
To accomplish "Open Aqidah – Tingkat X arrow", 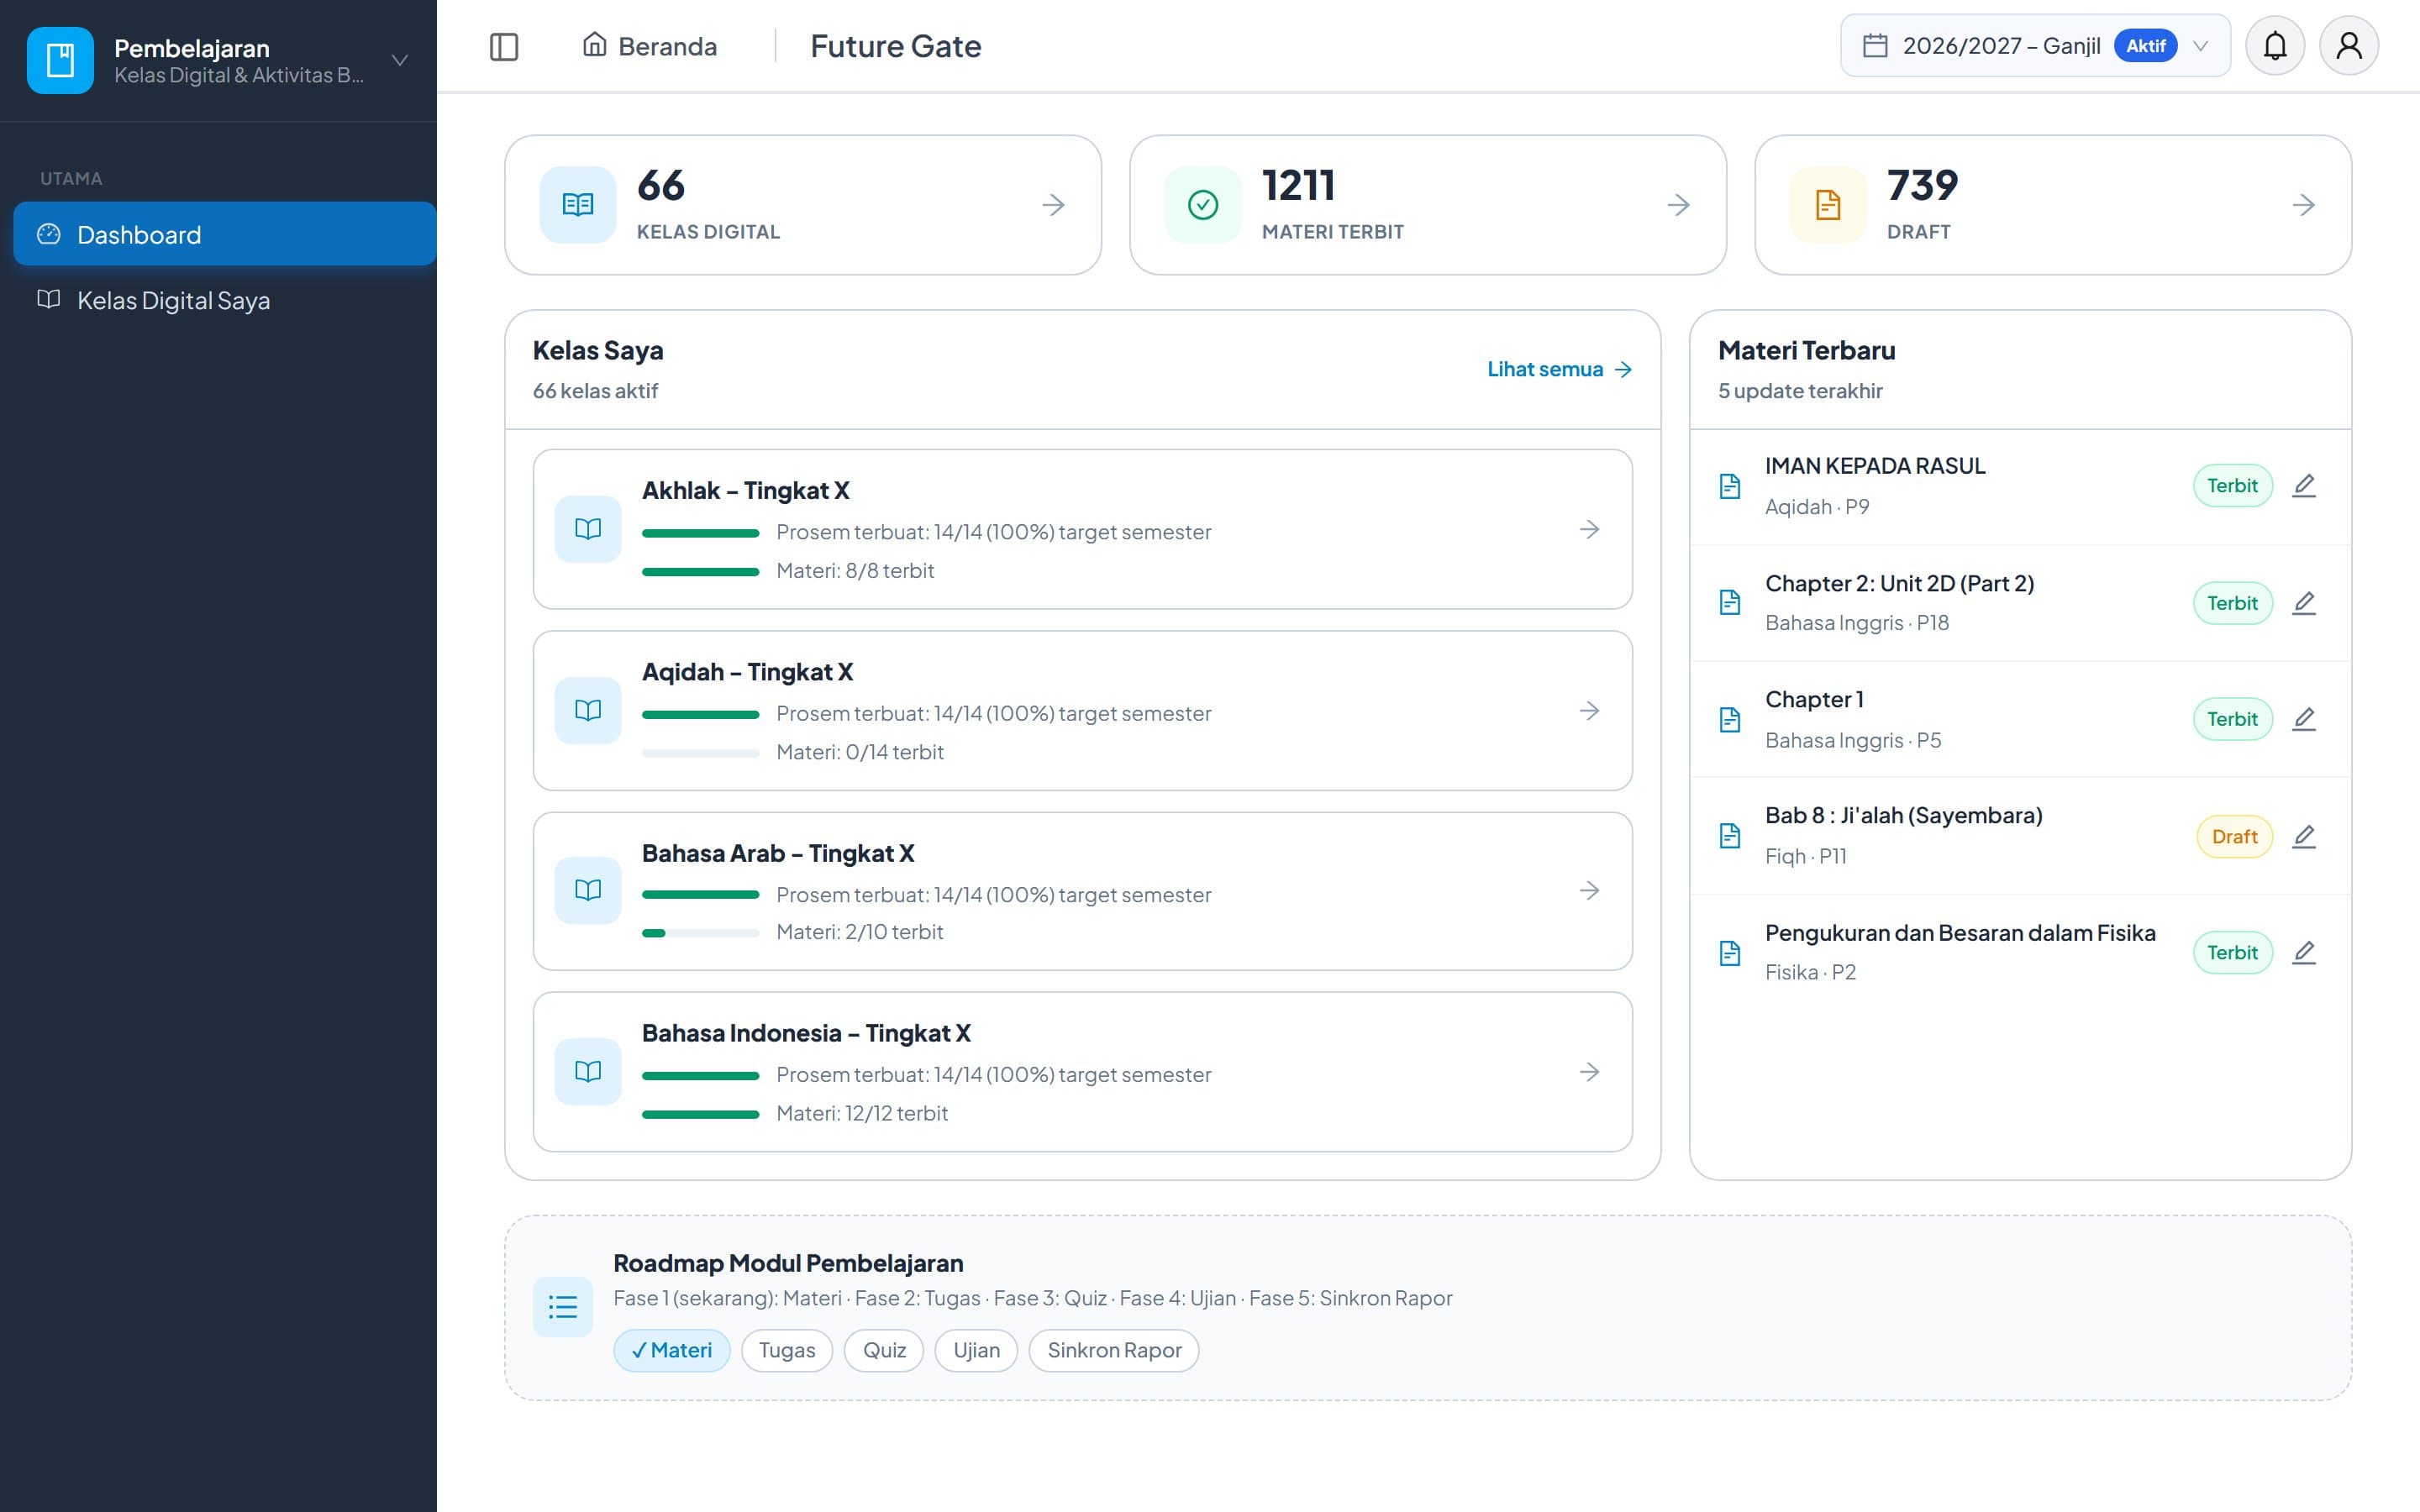I will (1589, 710).
